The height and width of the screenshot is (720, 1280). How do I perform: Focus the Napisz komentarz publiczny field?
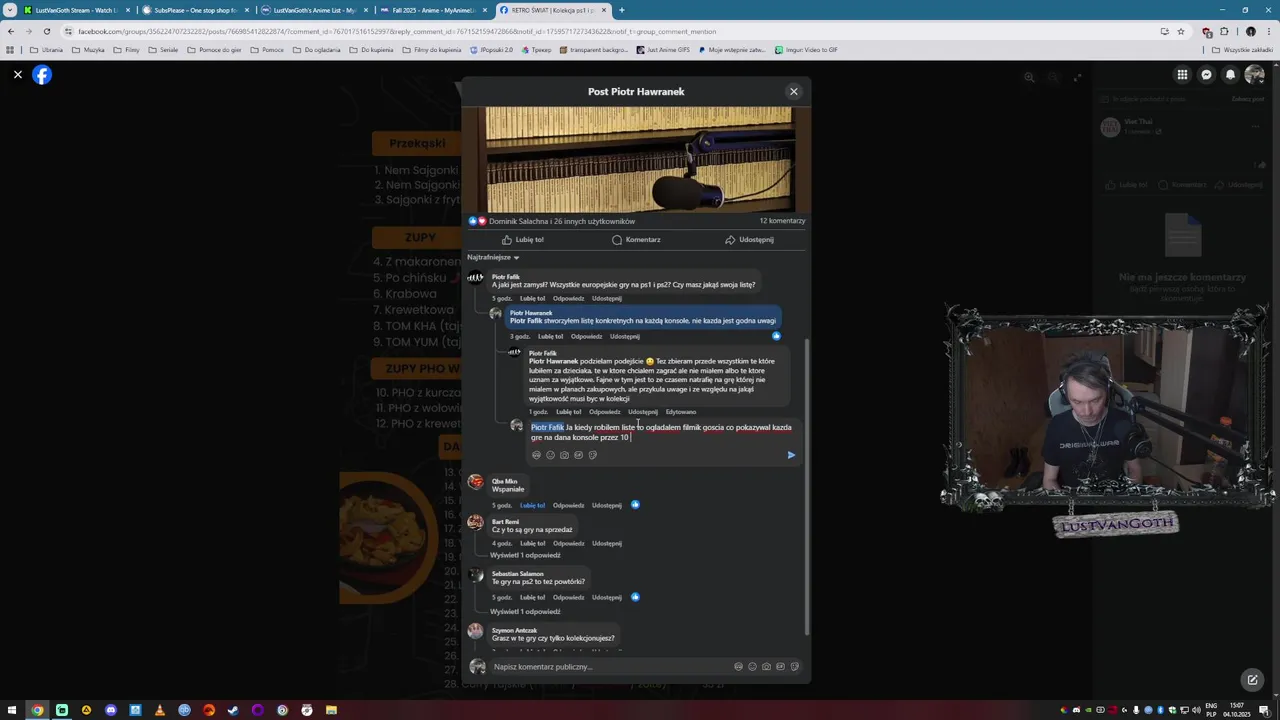(610, 667)
